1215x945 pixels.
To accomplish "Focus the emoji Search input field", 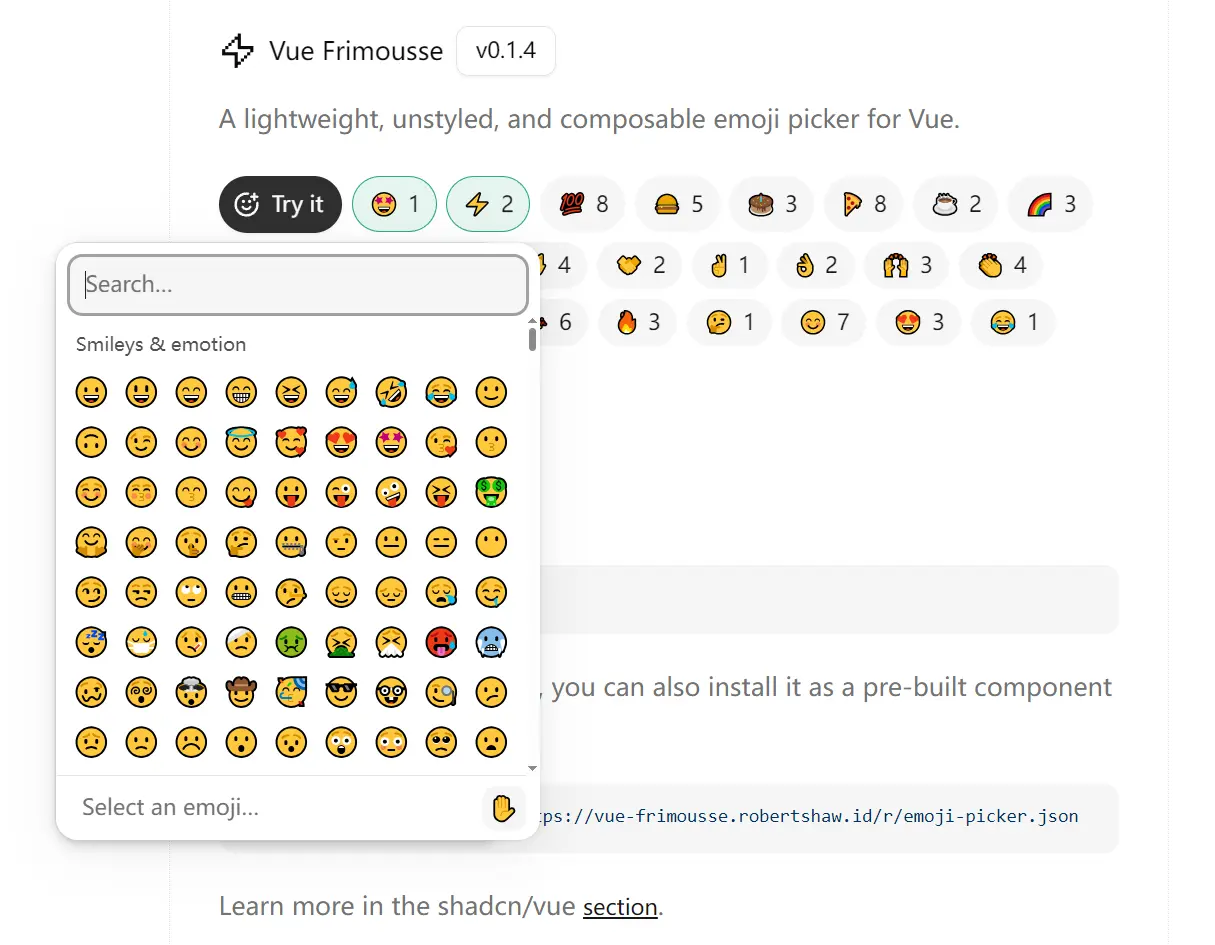I will pyautogui.click(x=298, y=285).
